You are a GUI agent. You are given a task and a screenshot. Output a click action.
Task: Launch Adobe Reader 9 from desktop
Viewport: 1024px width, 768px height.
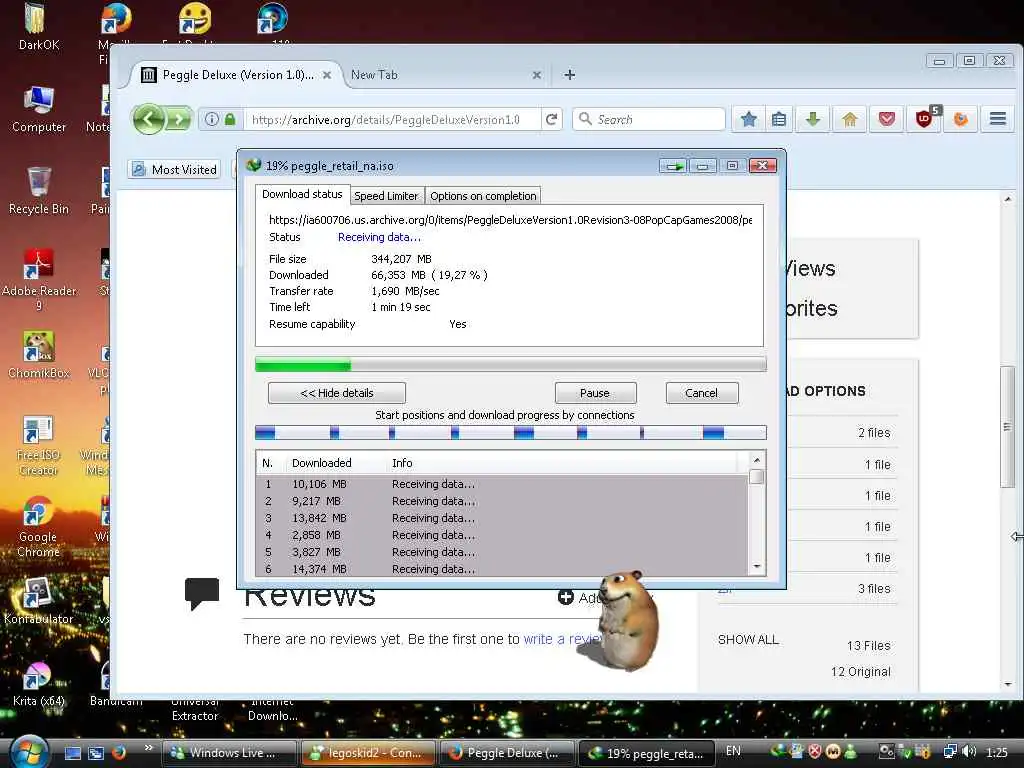point(39,280)
